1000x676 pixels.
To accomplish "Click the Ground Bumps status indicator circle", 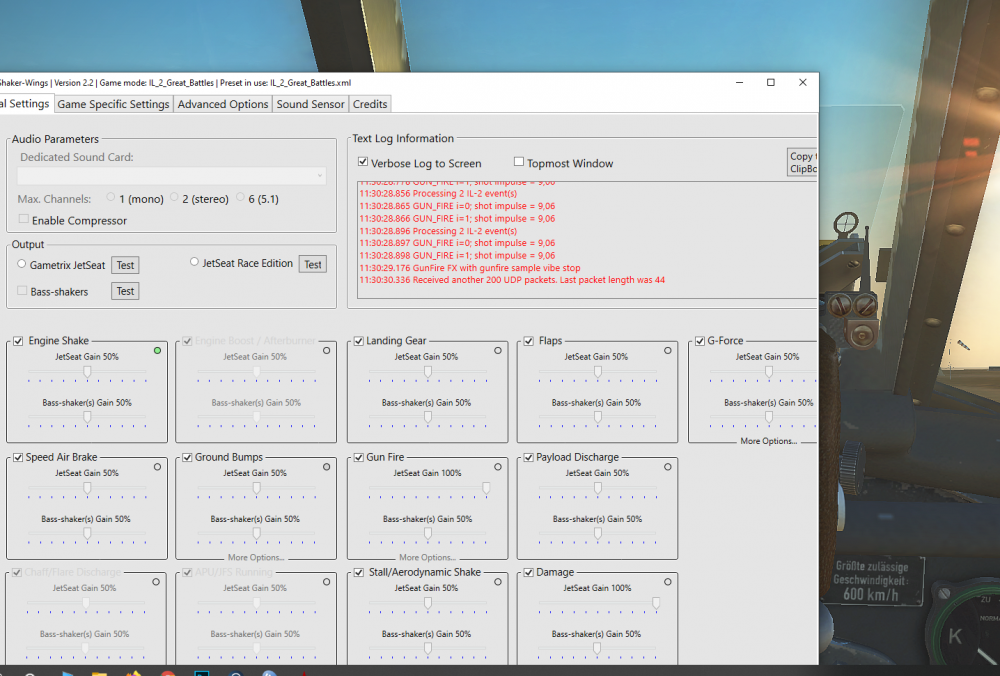I will (x=327, y=467).
